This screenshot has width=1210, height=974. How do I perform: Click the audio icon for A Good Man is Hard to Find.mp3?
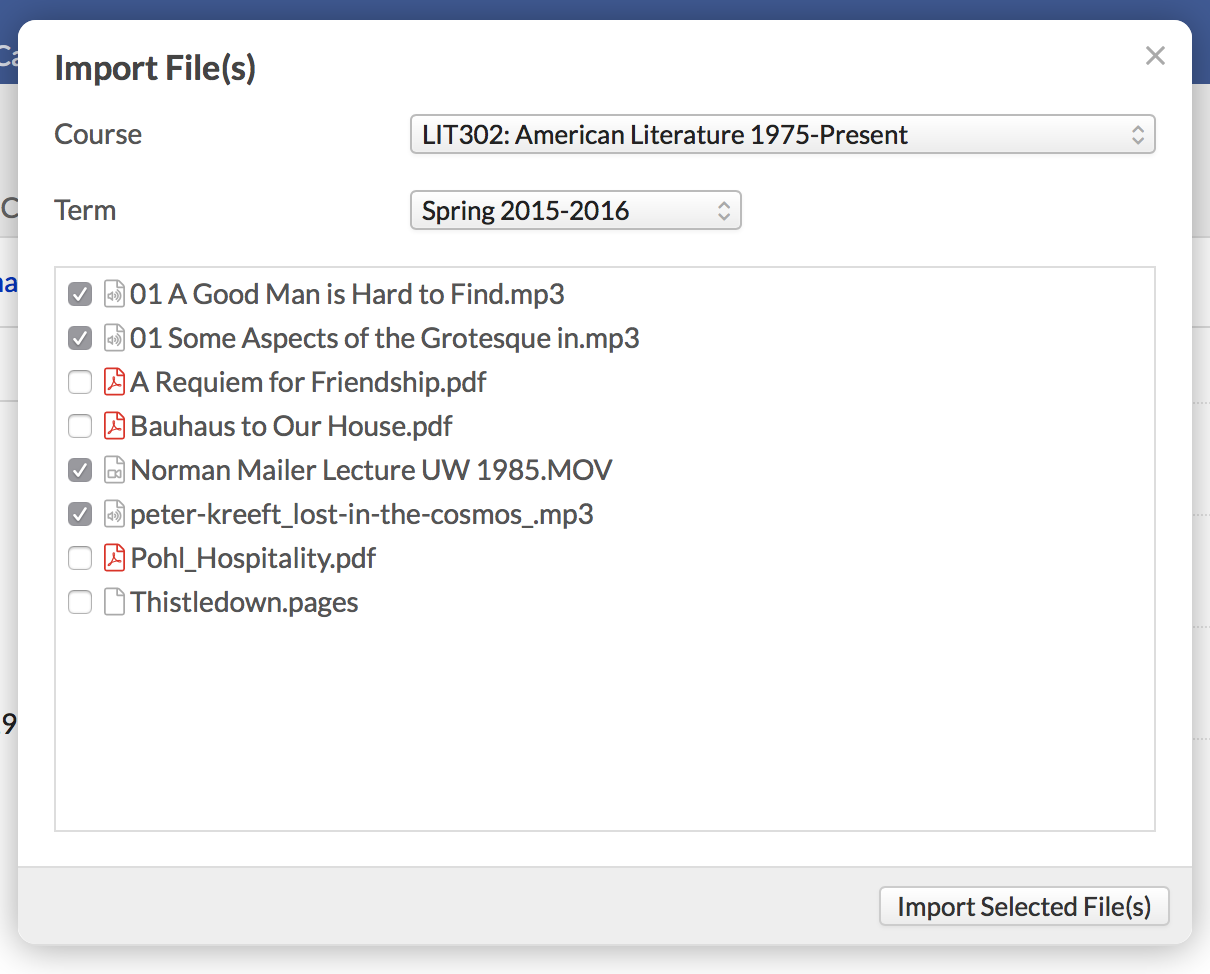click(x=114, y=294)
